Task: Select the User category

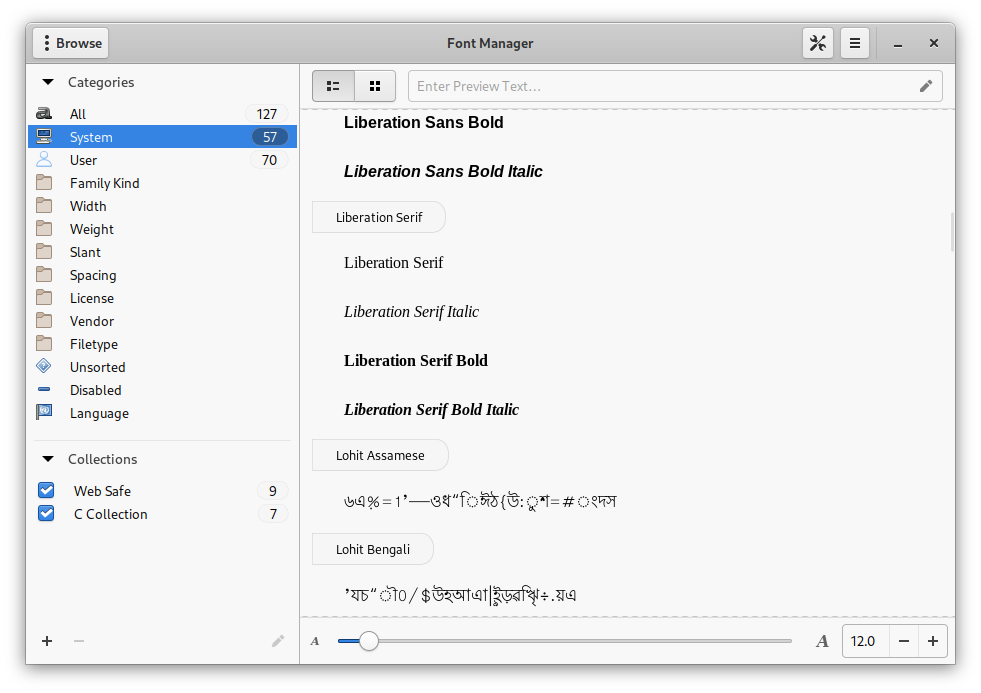Action: coord(83,160)
